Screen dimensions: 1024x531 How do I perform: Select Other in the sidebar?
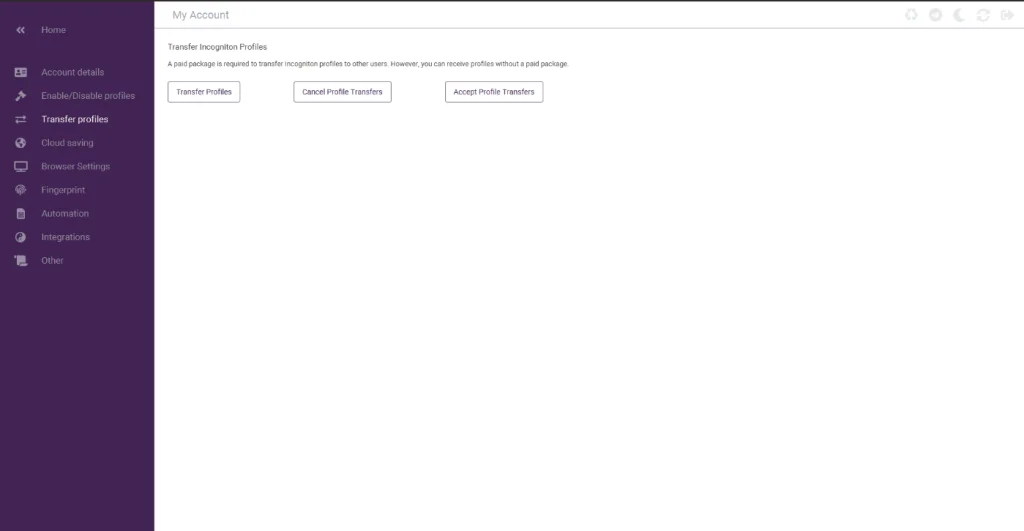52,261
